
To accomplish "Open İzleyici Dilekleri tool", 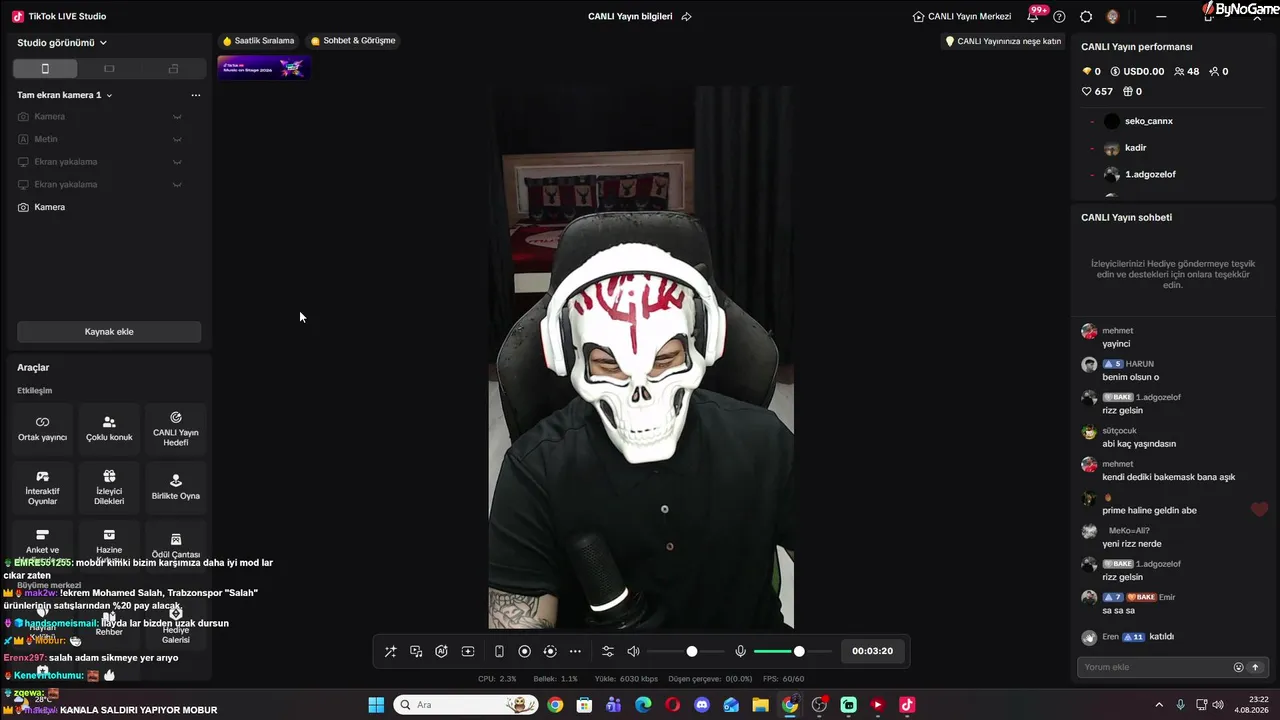I will point(109,488).
